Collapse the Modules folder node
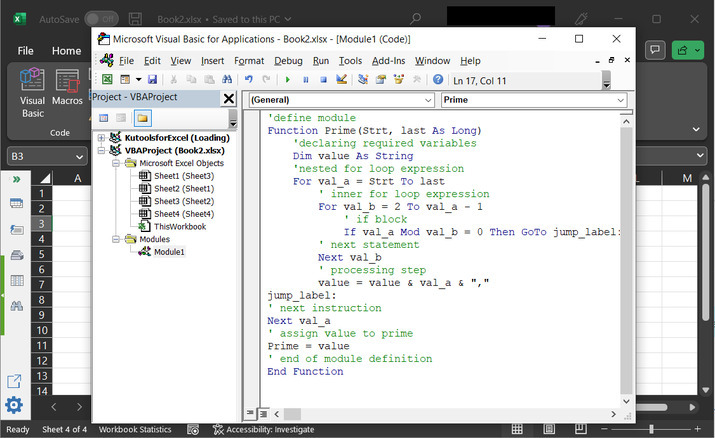Image resolution: width=715 pixels, height=438 pixels. [115, 240]
